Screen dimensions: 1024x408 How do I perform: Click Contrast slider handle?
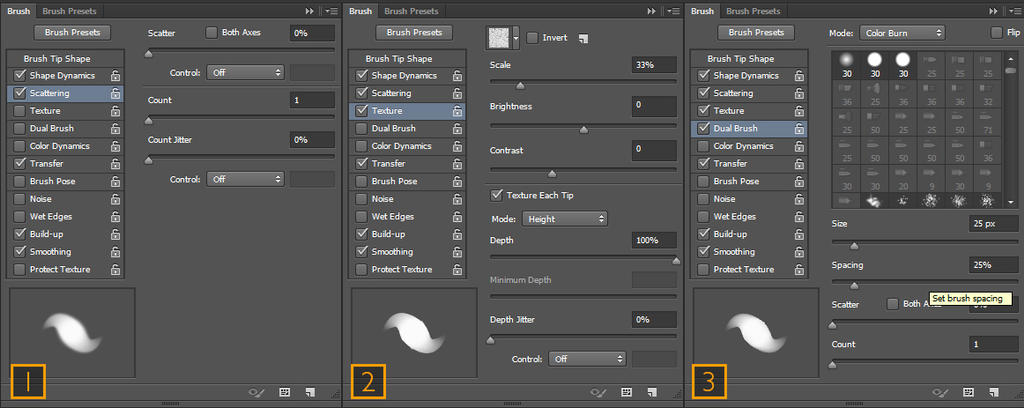[552, 174]
